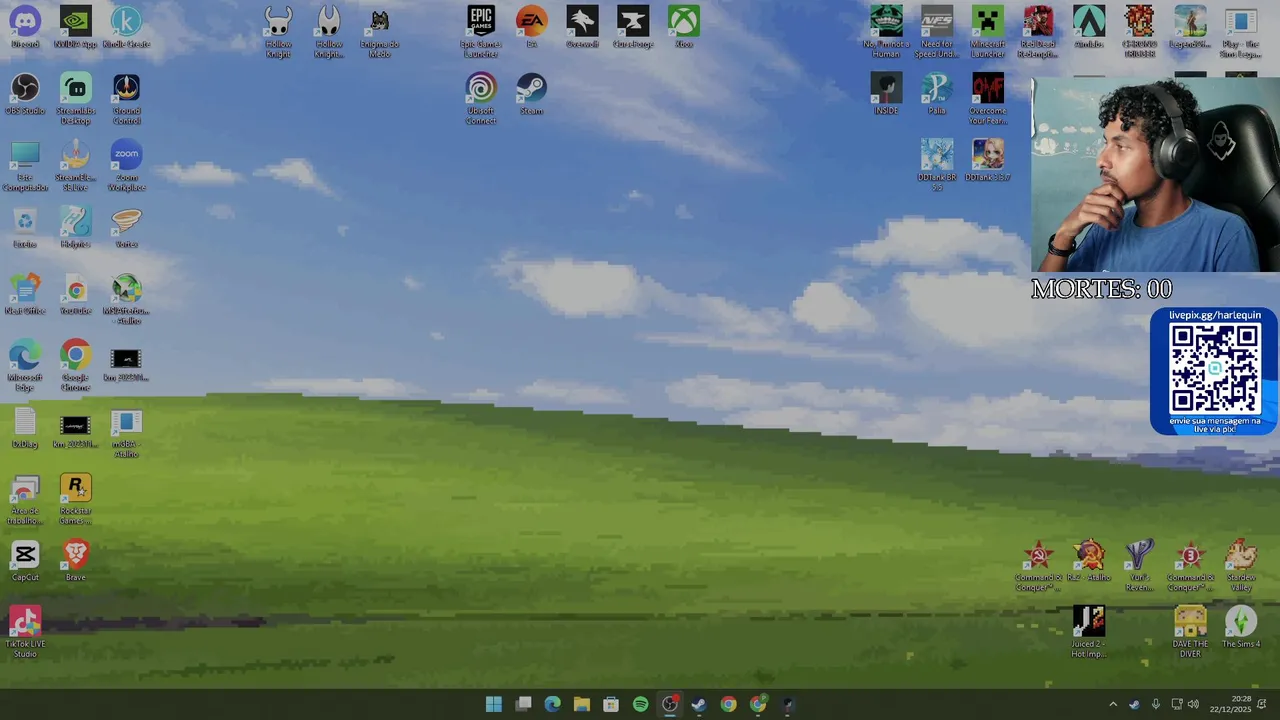Launch the Epic Games Launcher shortcut
The image size is (1280, 720).
pyautogui.click(x=481, y=32)
